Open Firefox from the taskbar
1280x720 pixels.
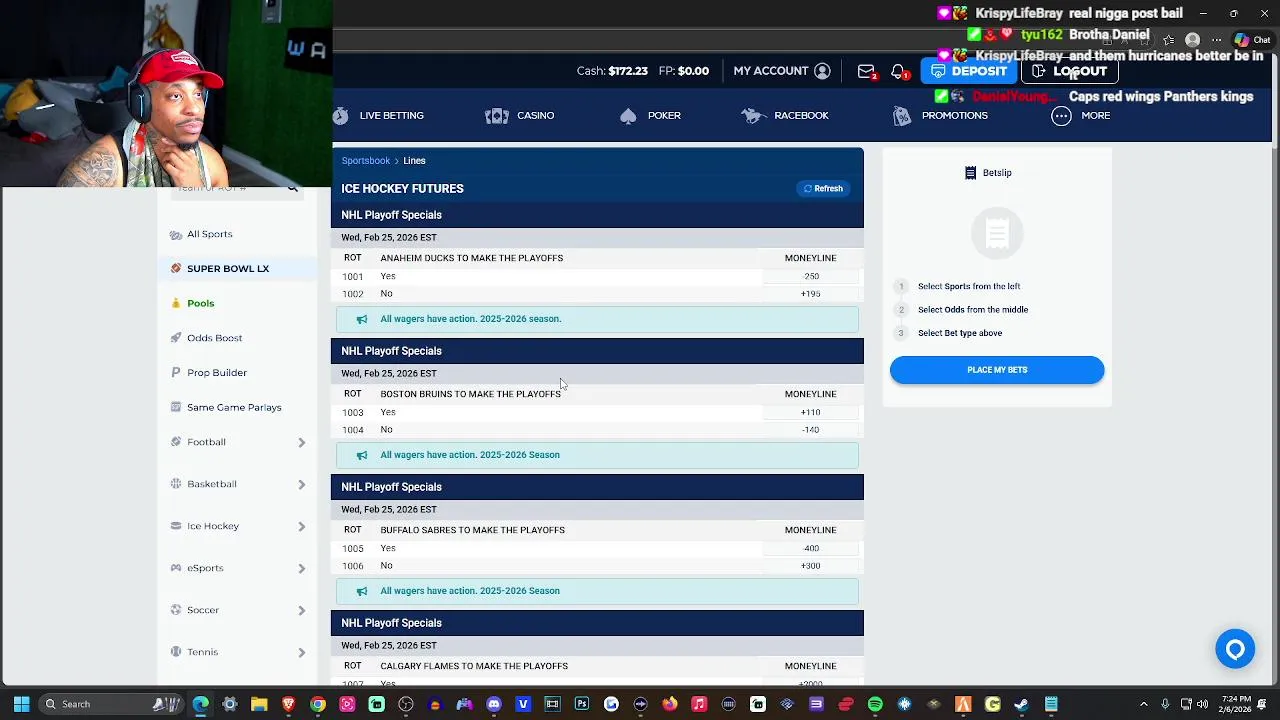tap(669, 704)
